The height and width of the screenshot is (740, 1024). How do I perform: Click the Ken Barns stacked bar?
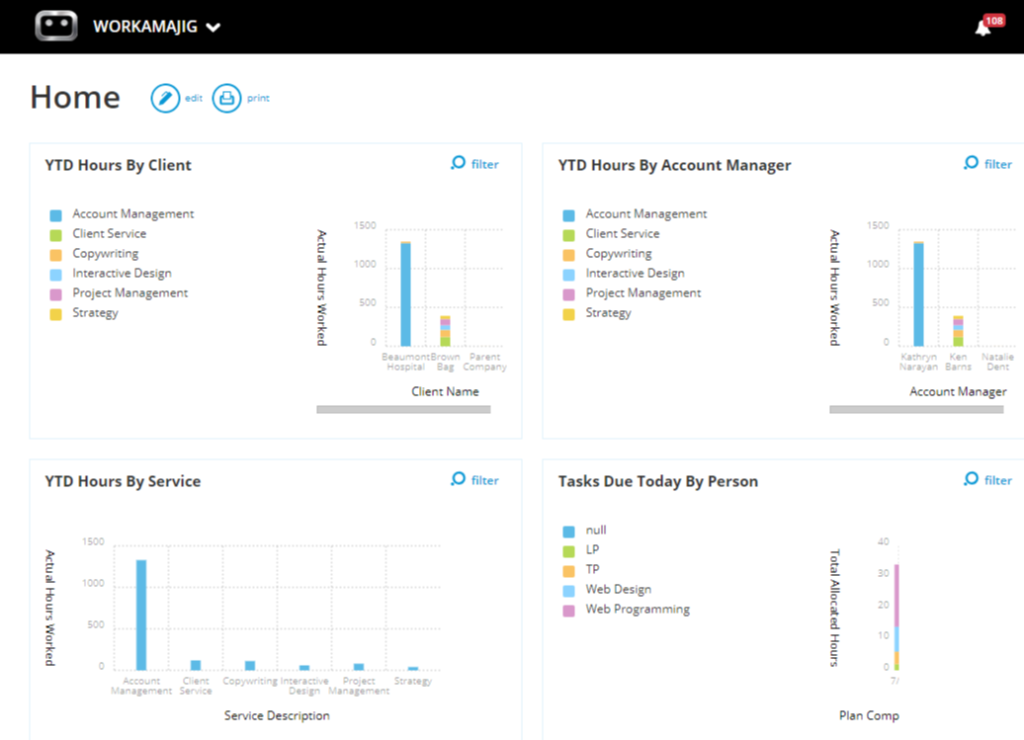pyautogui.click(x=958, y=332)
